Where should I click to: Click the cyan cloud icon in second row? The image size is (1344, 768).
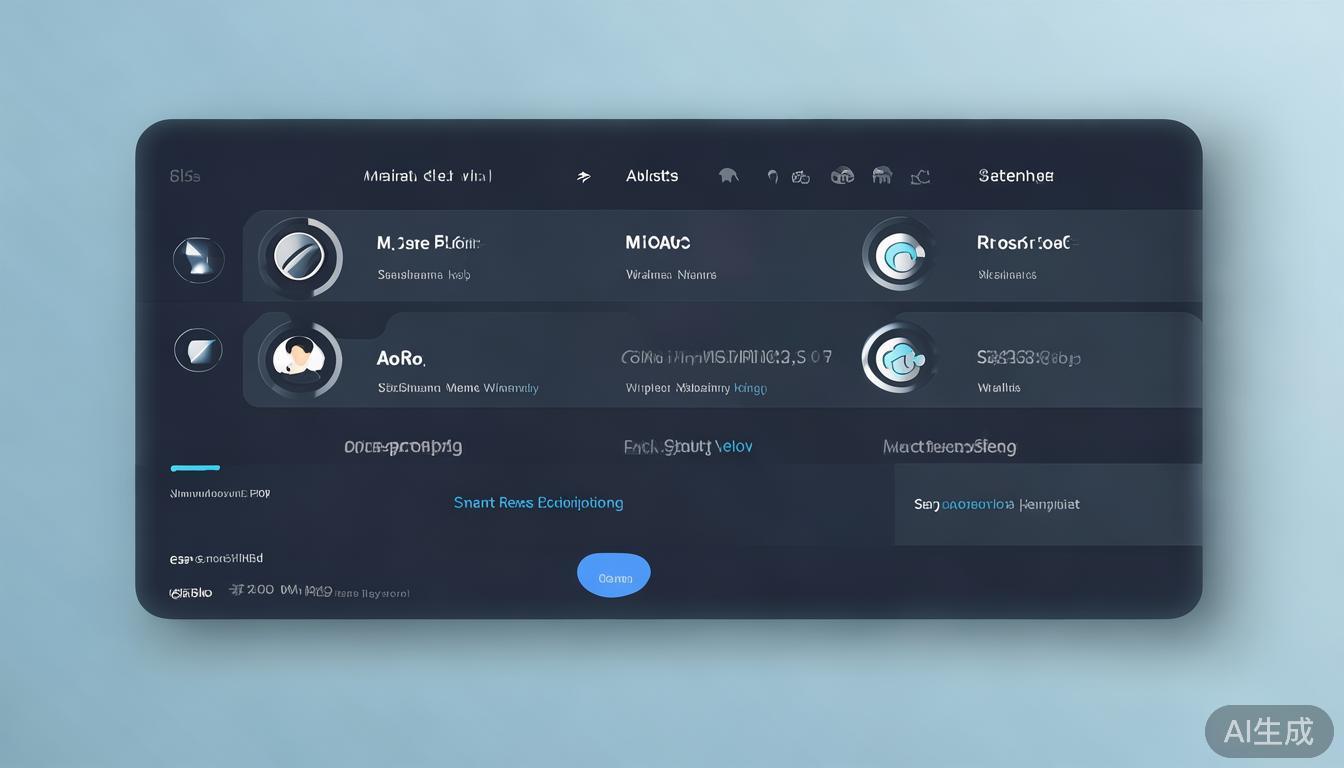click(900, 358)
